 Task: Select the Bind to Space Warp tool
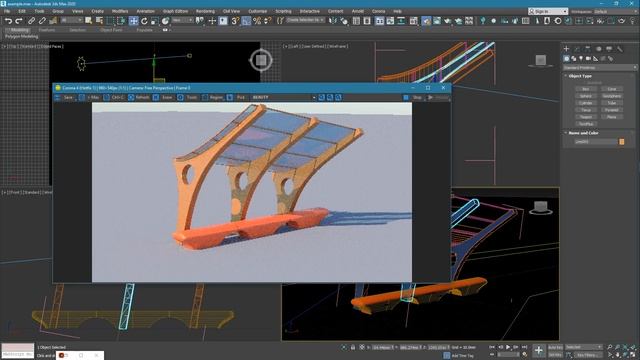[53, 21]
